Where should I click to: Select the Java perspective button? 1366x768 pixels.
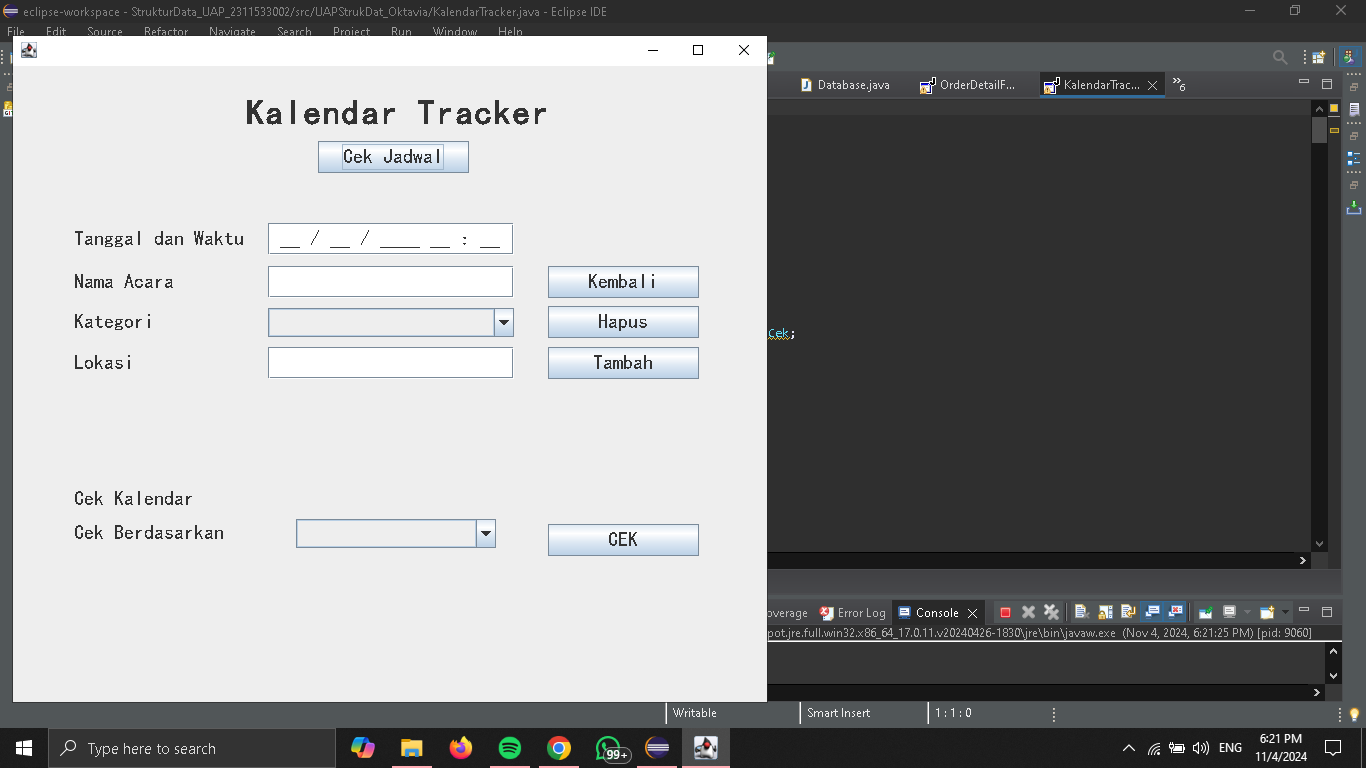[x=1350, y=58]
